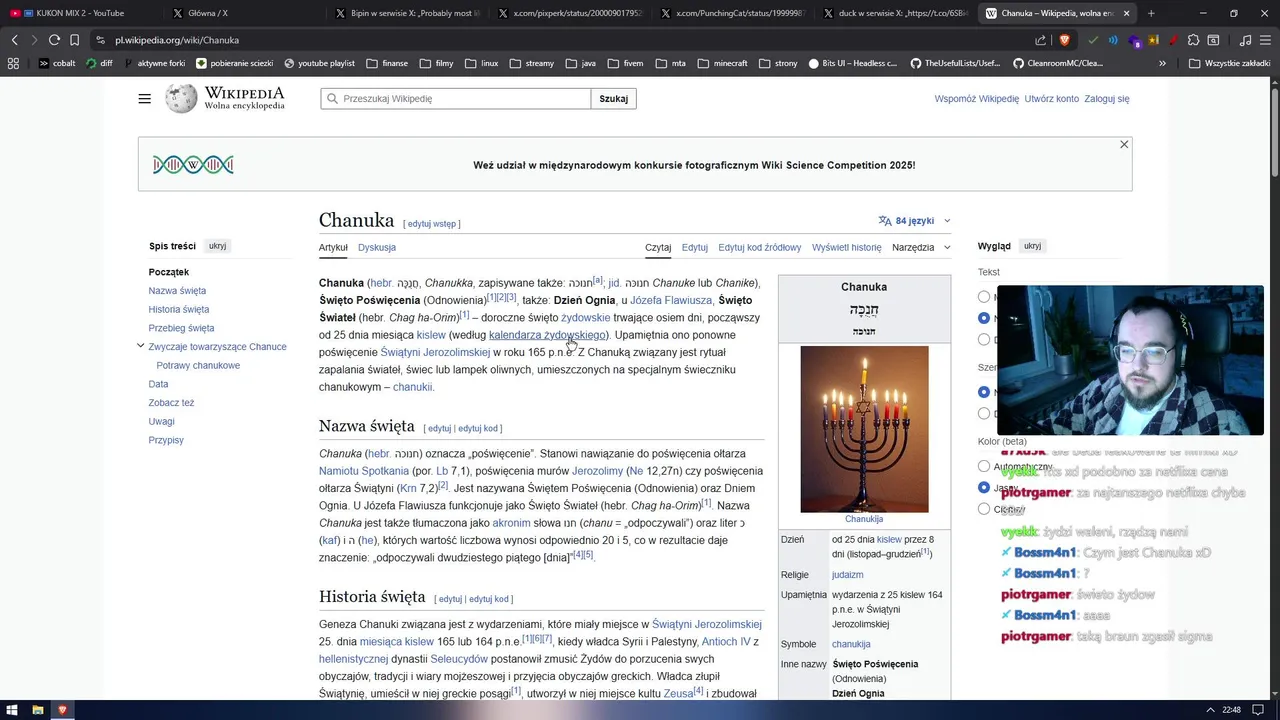Close the Wiki Science Competition banner

[1124, 145]
